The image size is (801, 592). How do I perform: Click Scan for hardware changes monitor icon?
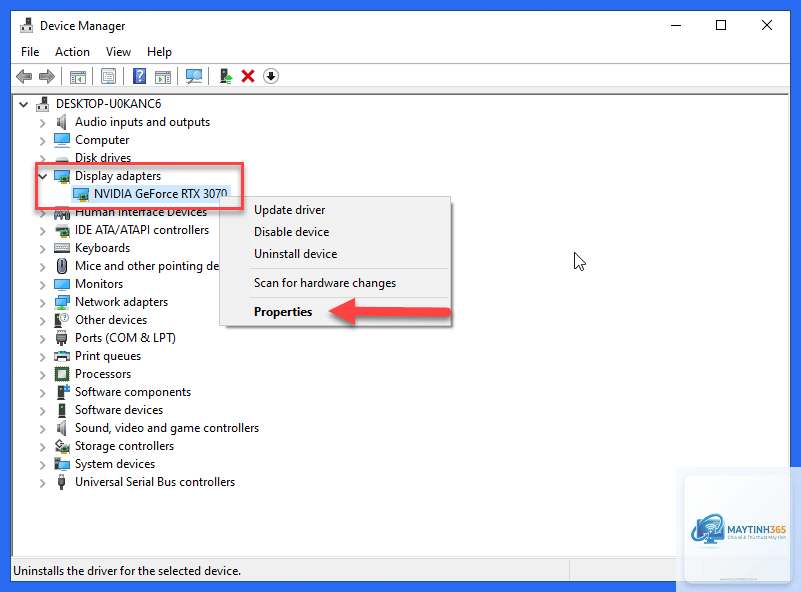point(194,77)
